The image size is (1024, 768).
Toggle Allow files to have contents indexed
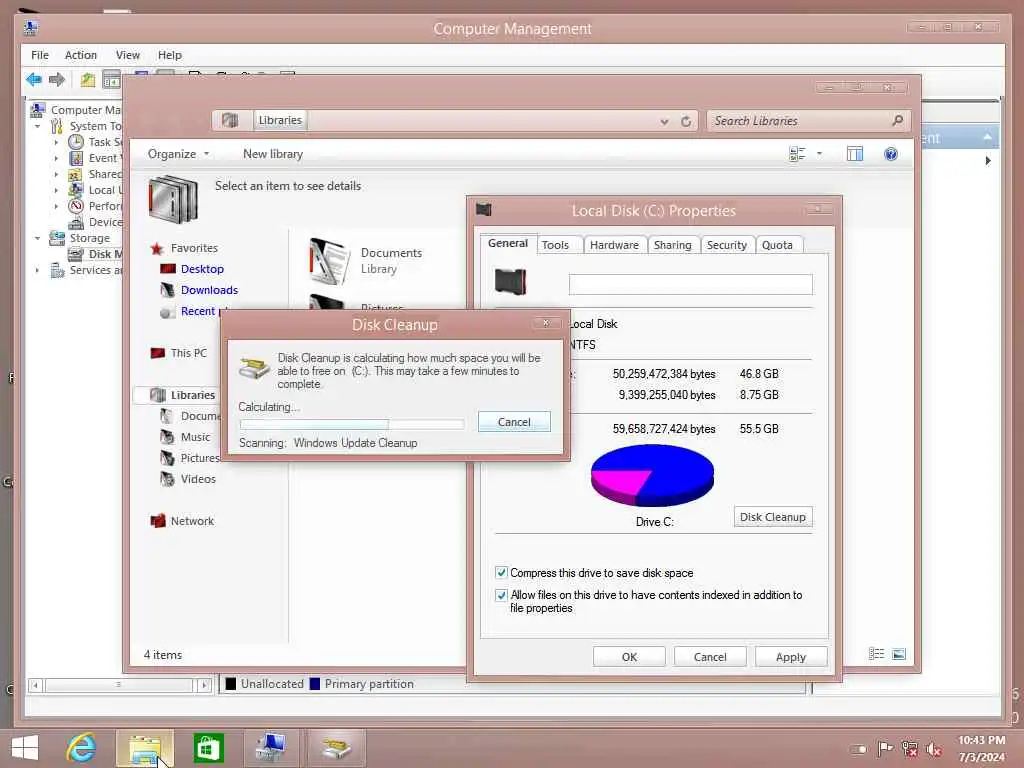pos(501,595)
